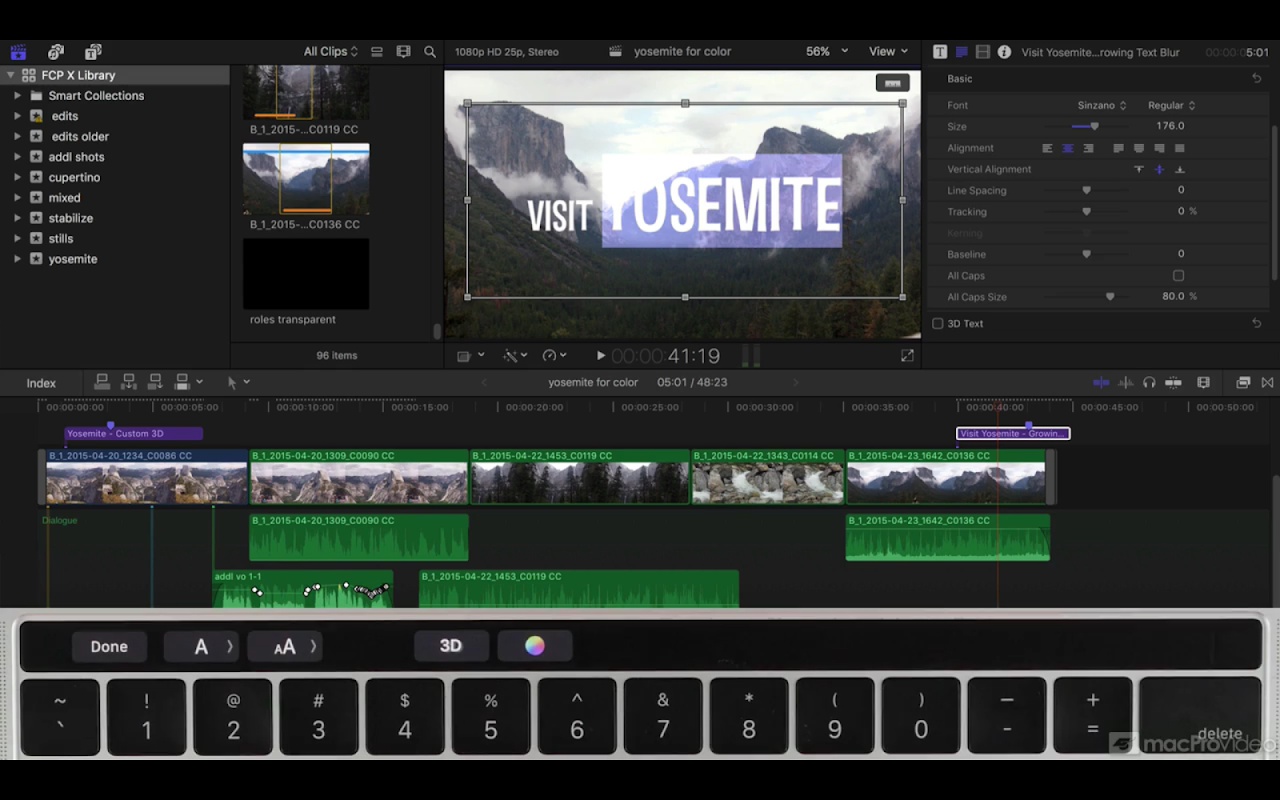Open the Sinzano font dropdown

tap(1101, 105)
